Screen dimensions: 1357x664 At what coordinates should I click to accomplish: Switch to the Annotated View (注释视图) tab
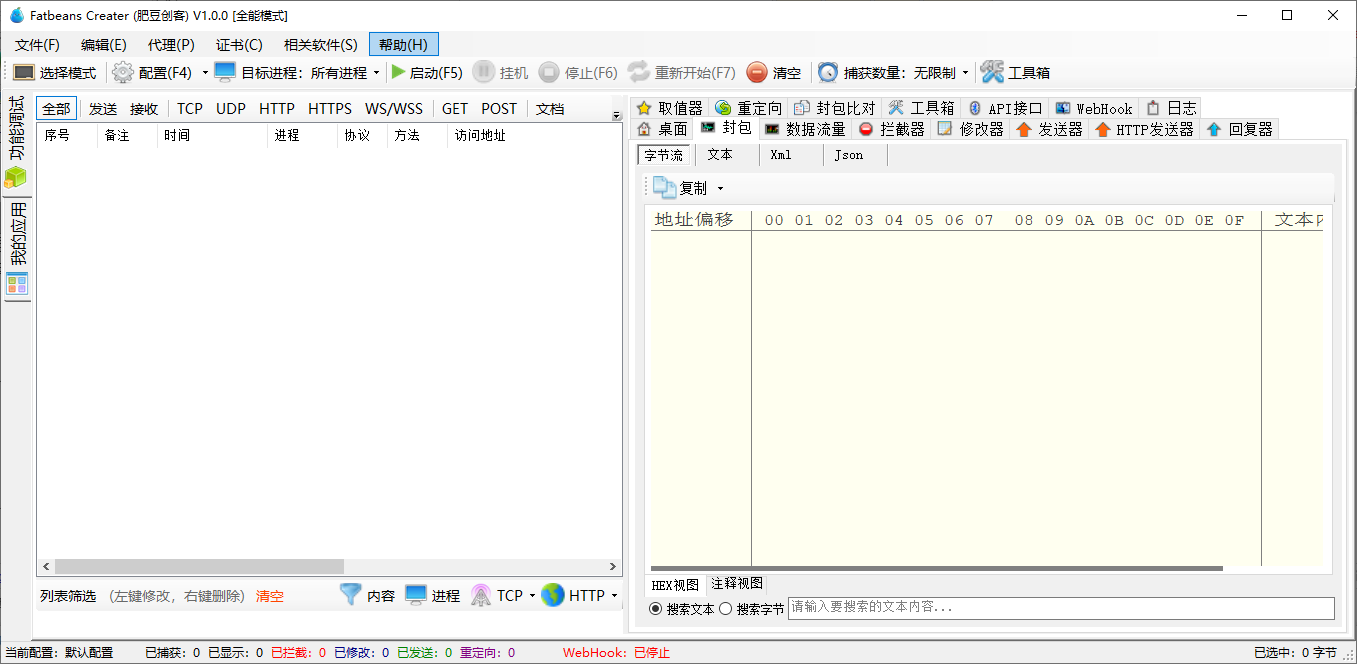[737, 584]
